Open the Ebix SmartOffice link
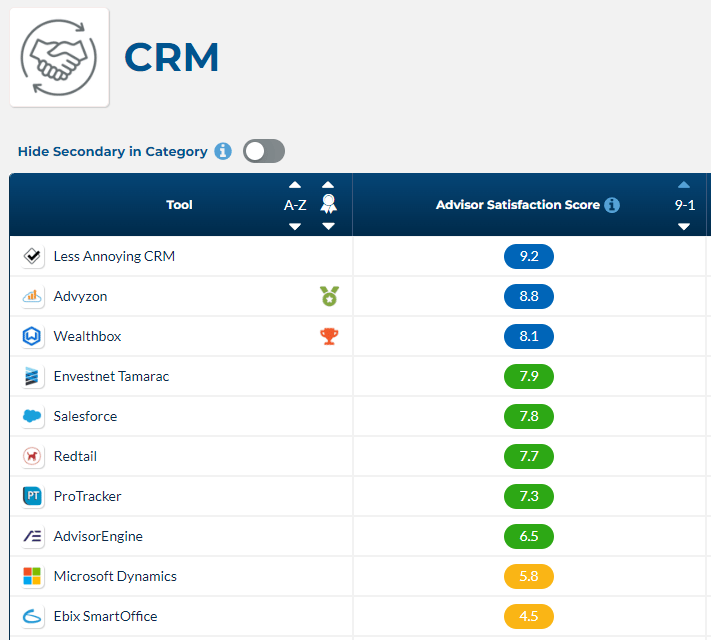The image size is (711, 640). click(105, 616)
